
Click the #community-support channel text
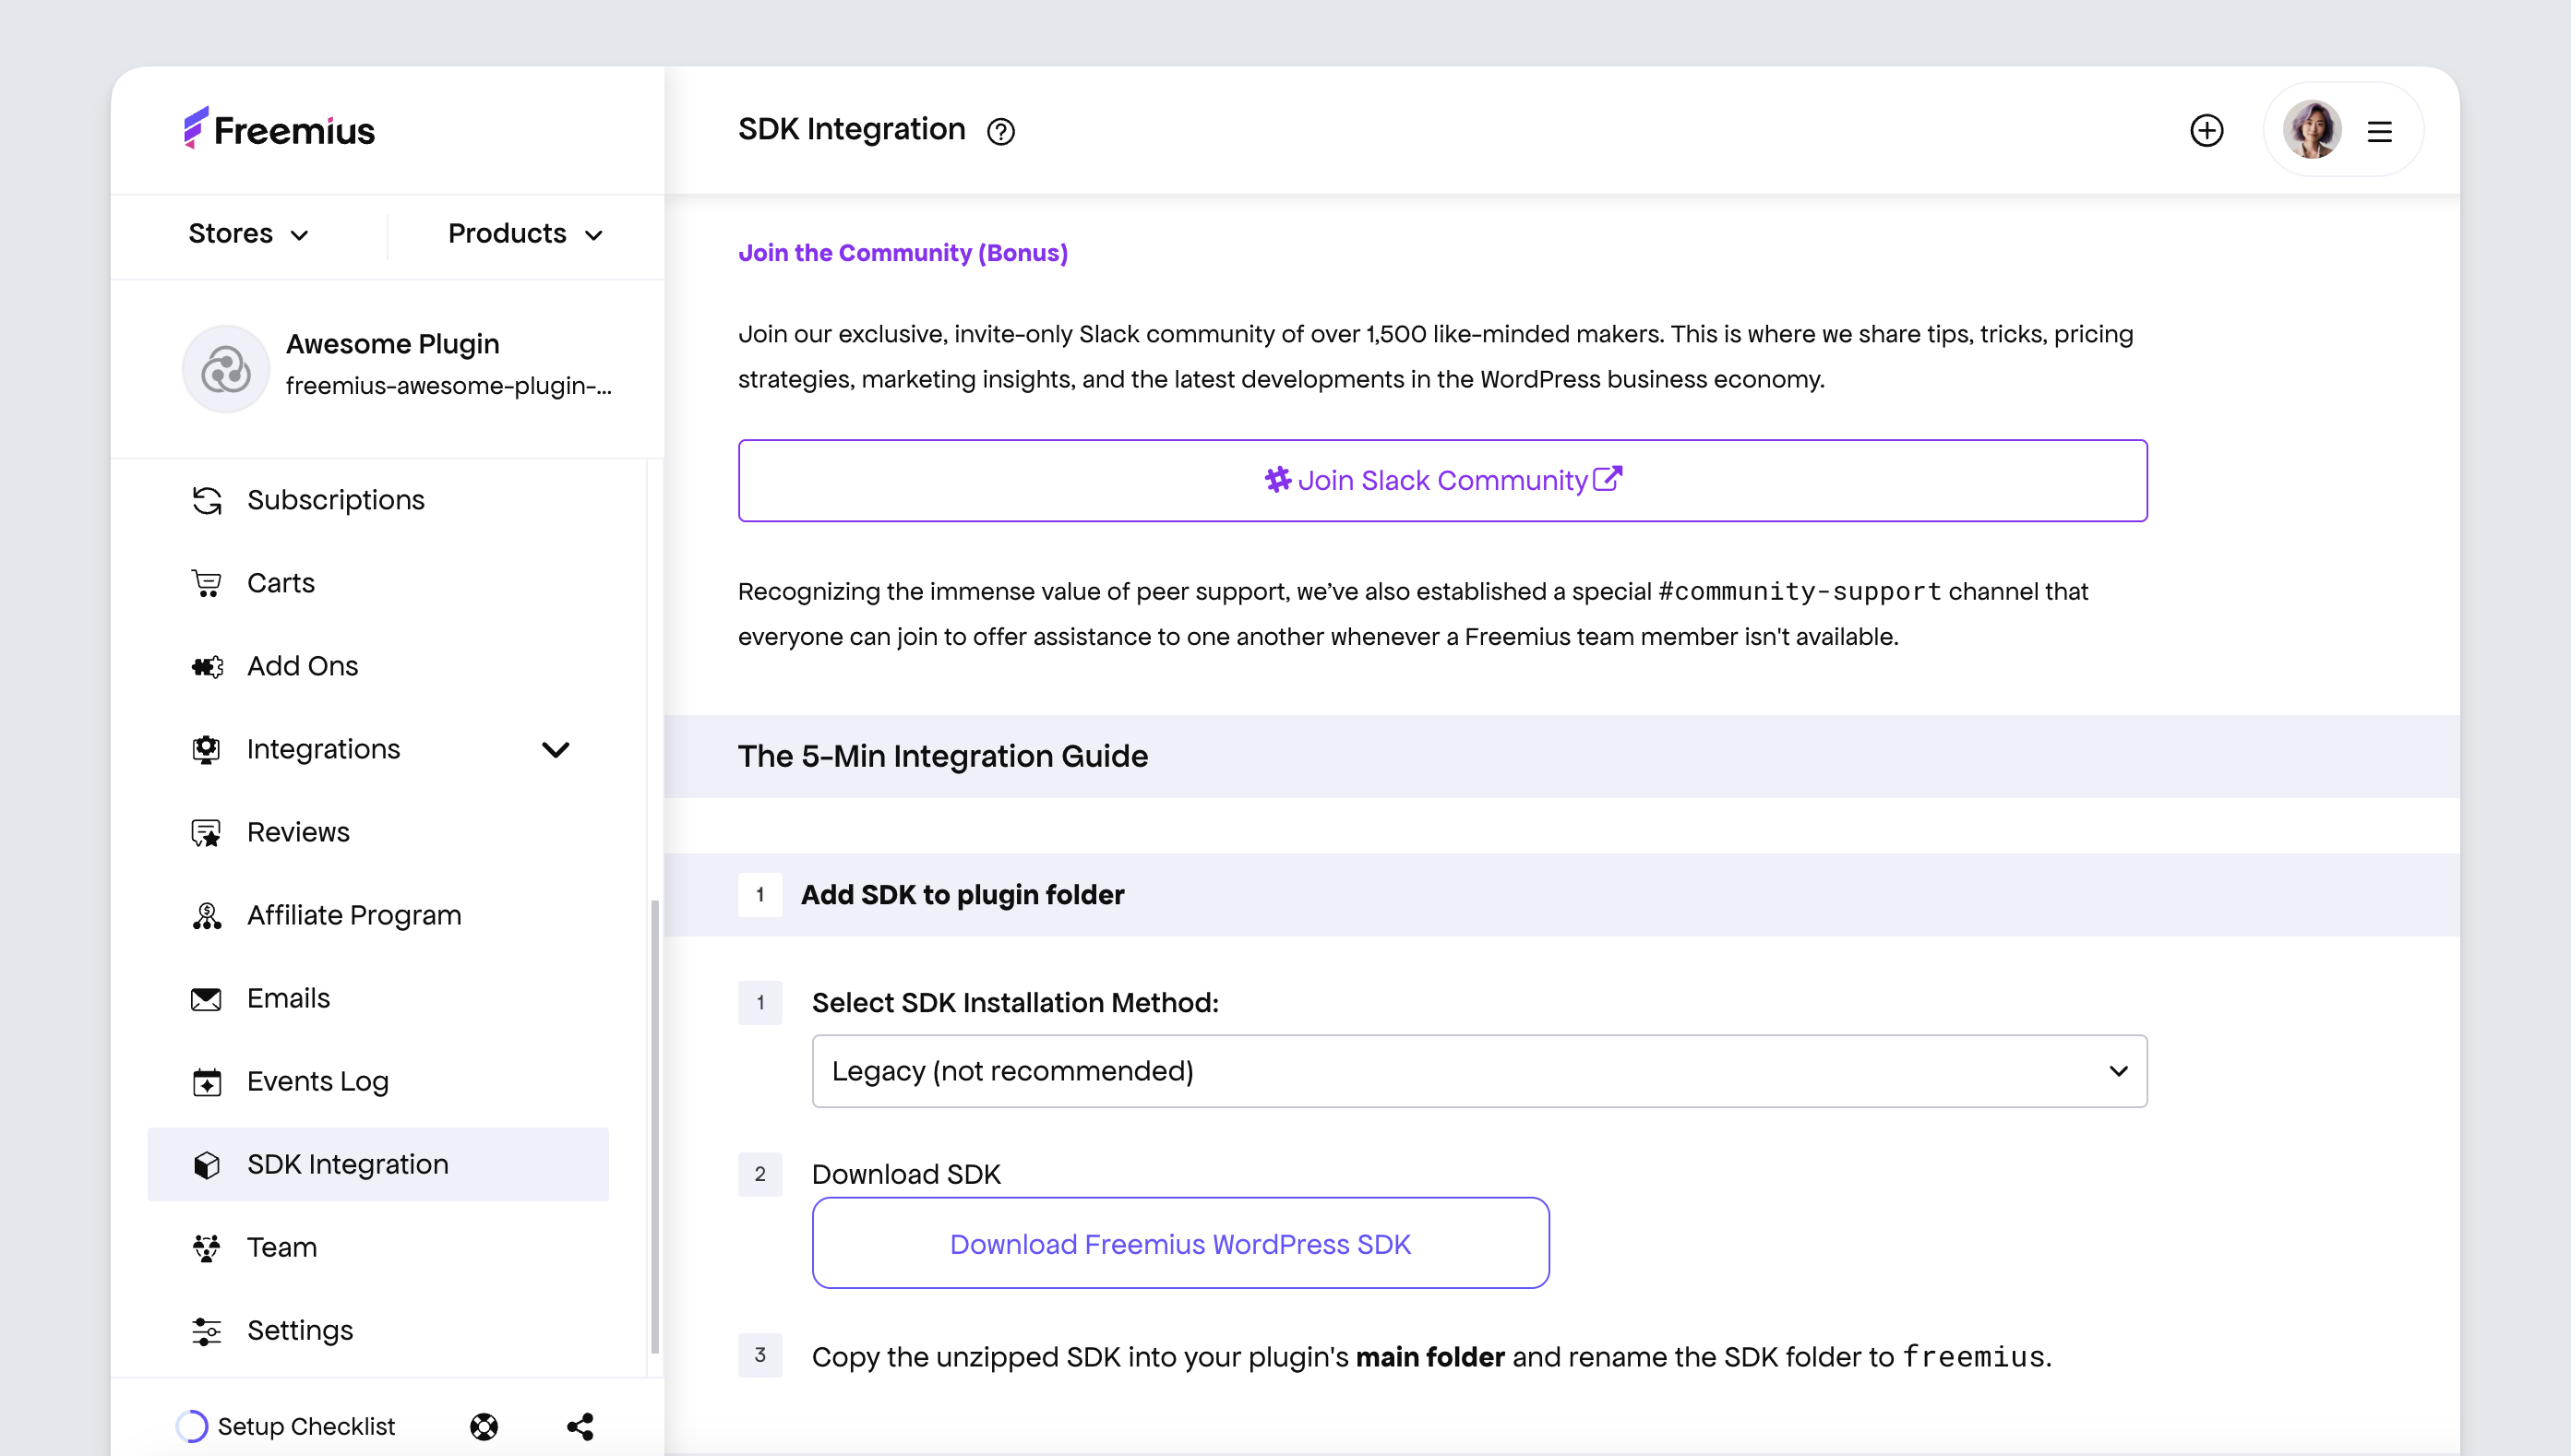(x=1799, y=592)
